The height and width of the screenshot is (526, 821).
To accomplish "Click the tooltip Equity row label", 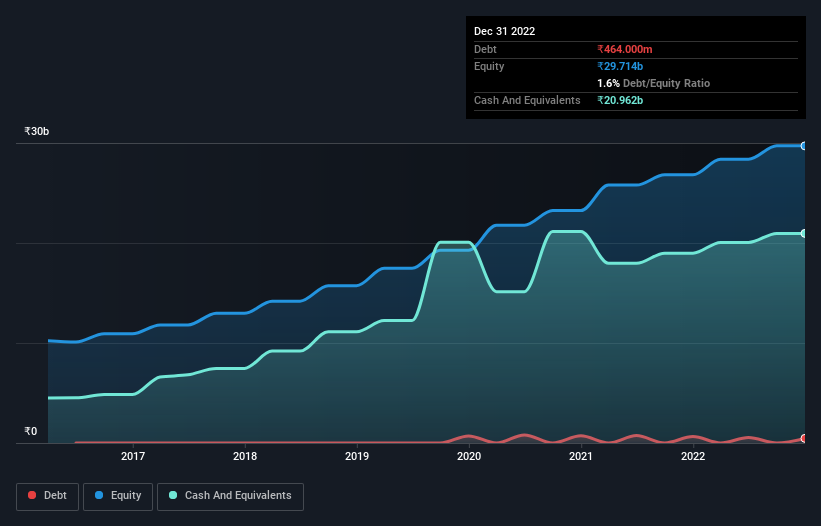I will tap(489, 66).
